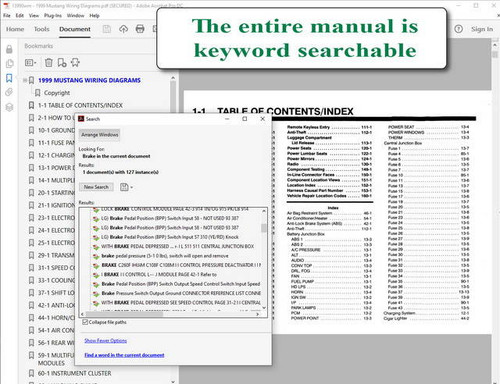Select the 11-1 FUSE bookmark
The width and height of the screenshot is (500, 384).
click(x=56, y=143)
